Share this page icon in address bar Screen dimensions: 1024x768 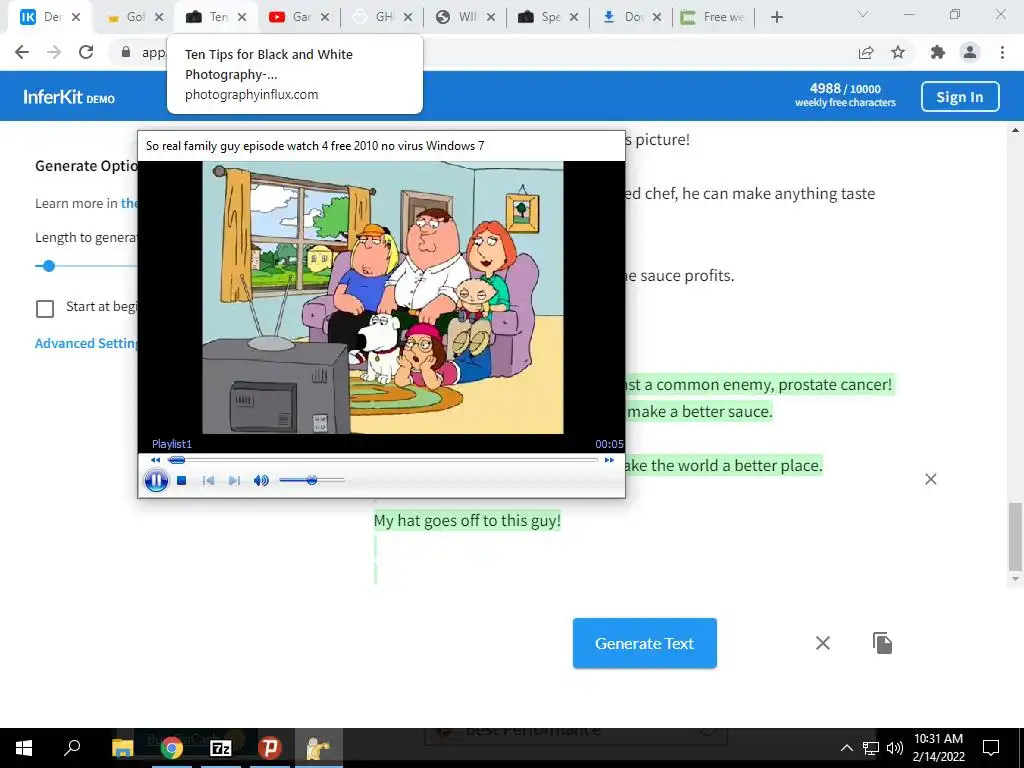pos(866,52)
